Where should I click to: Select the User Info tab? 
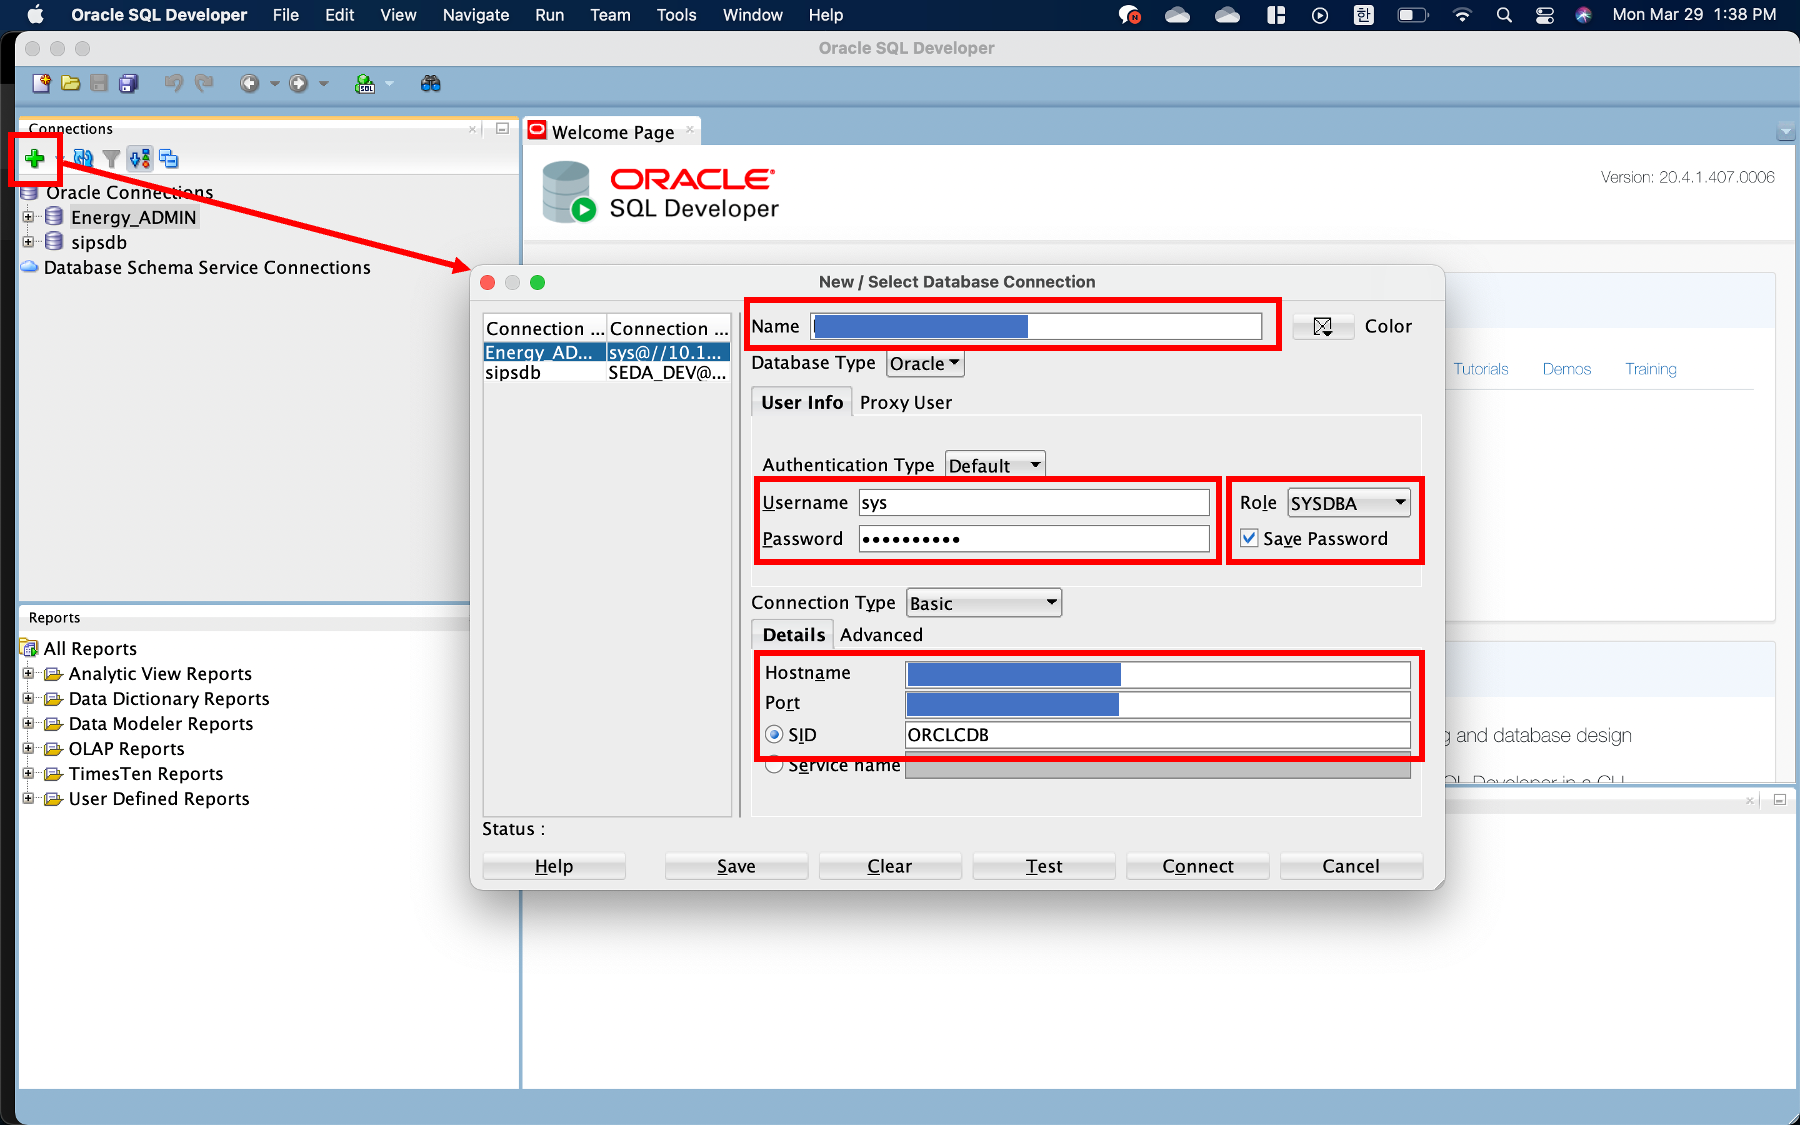802,402
